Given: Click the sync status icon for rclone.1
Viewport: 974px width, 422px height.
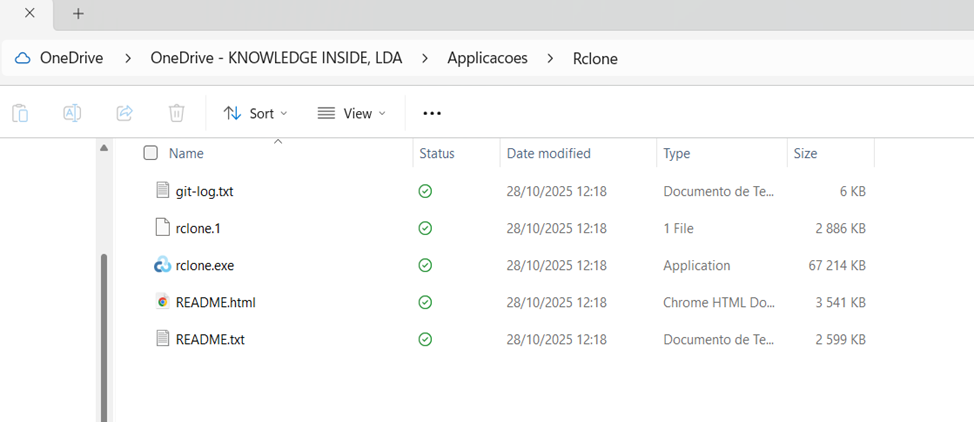Looking at the screenshot, I should [x=425, y=228].
